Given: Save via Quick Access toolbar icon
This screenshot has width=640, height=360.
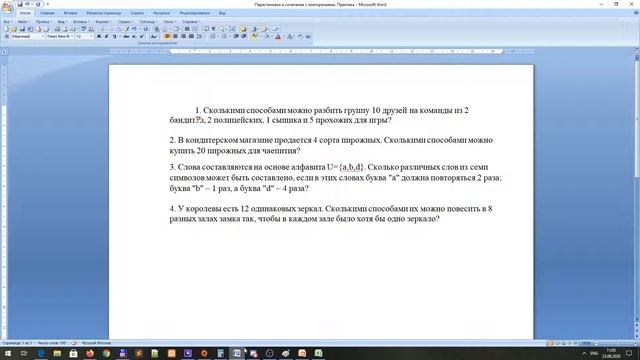Looking at the screenshot, I should [20, 4].
